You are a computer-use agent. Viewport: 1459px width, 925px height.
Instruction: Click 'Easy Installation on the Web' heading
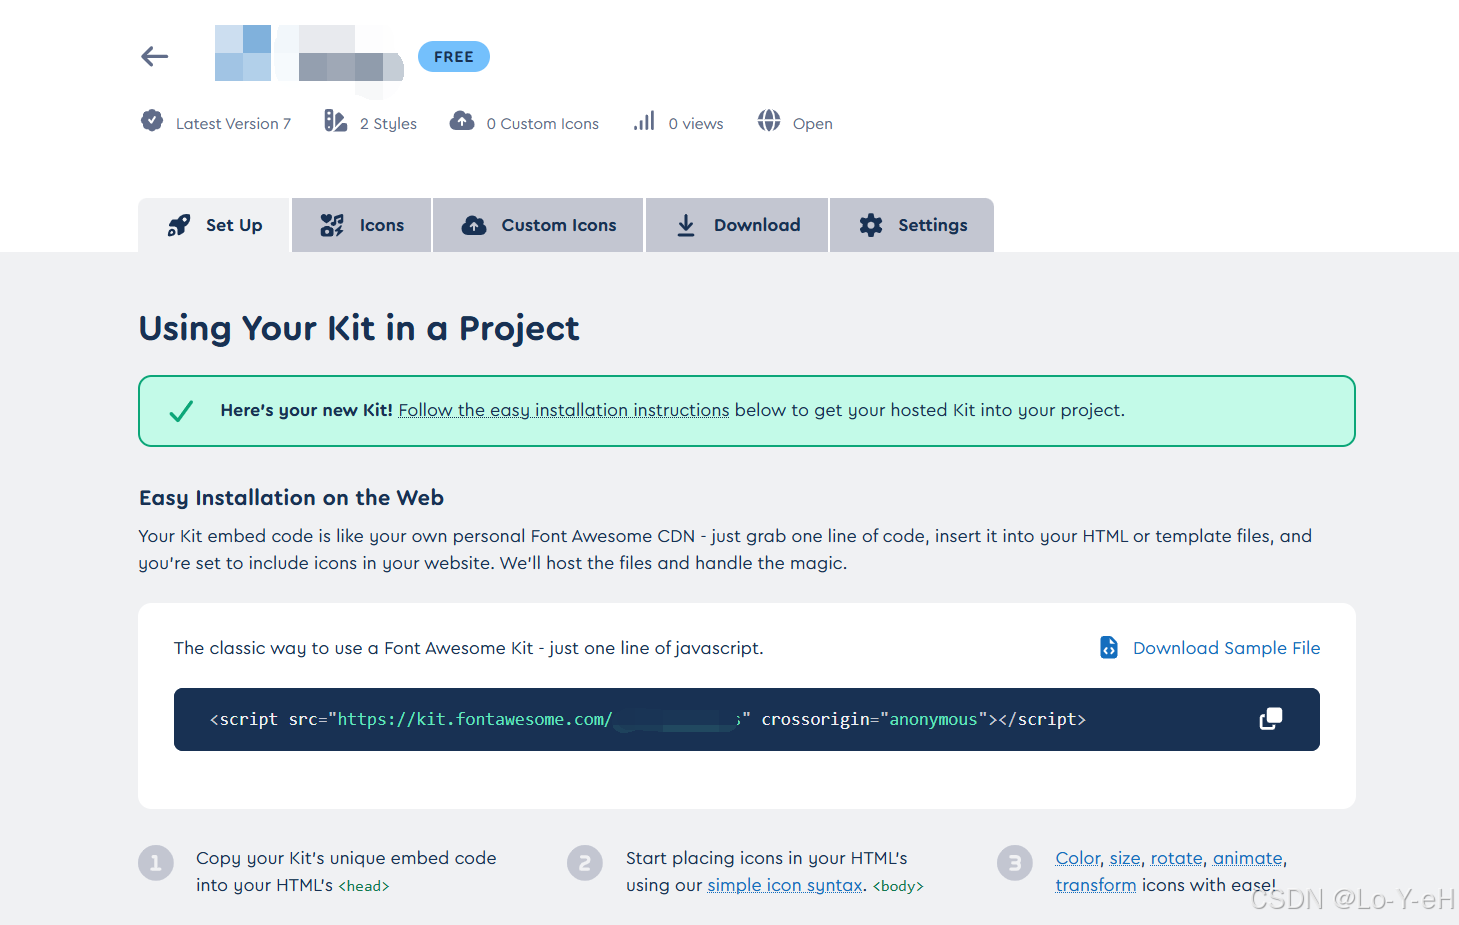(x=291, y=498)
